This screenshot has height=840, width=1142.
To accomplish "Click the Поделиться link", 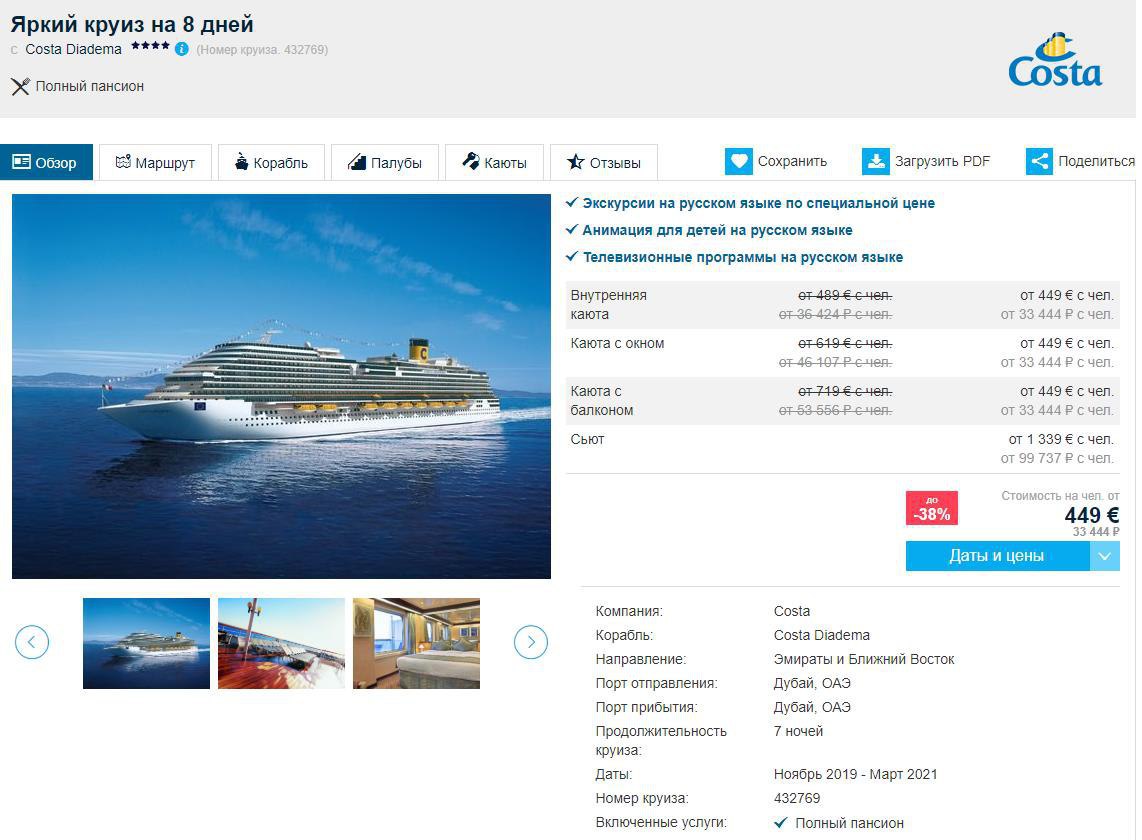I will (x=1096, y=161).
